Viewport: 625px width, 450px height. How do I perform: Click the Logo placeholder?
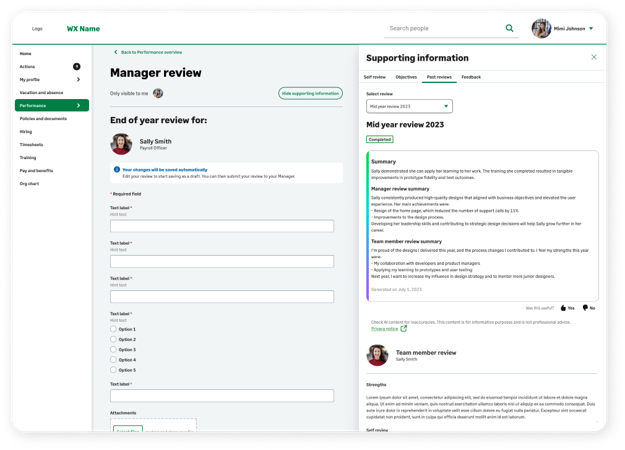coord(37,29)
